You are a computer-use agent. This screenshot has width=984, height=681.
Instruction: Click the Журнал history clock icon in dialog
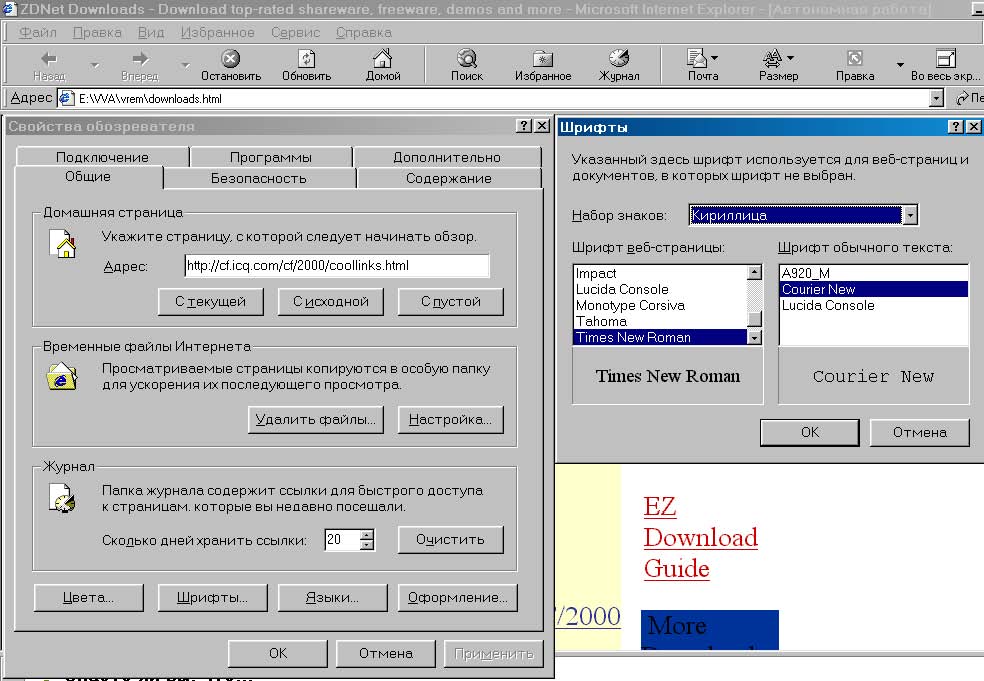point(62,498)
